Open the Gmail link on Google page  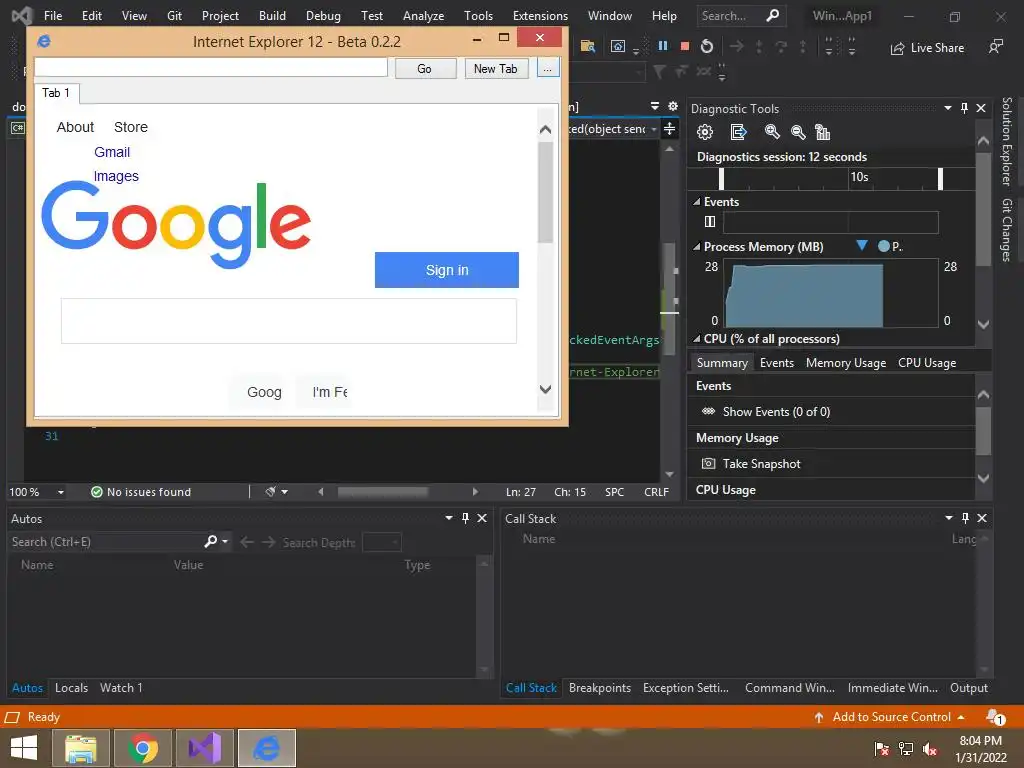pyautogui.click(x=112, y=152)
